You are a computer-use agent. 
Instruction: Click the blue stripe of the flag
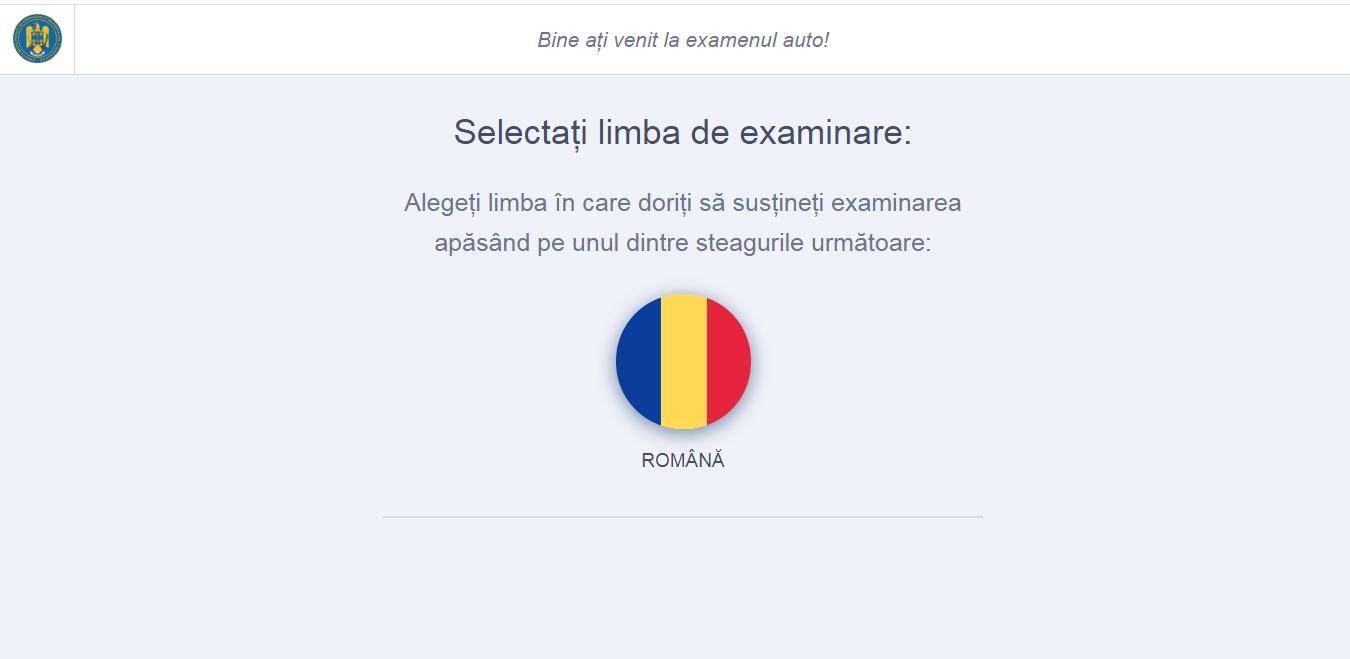[x=638, y=361]
